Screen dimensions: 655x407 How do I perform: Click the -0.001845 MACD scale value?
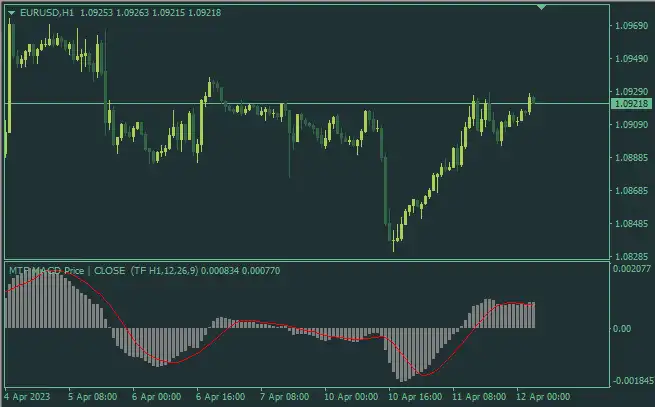[632, 381]
